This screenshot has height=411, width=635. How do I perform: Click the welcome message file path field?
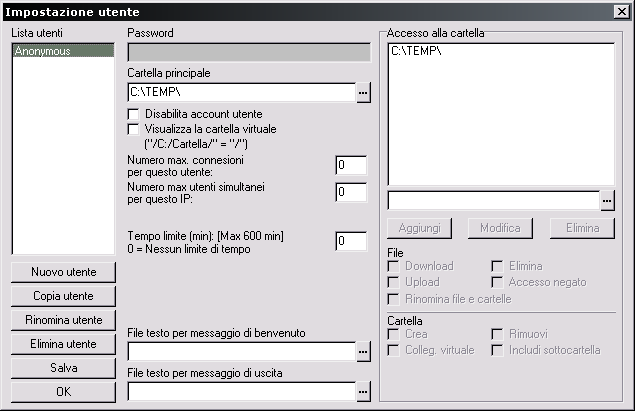pyautogui.click(x=241, y=351)
